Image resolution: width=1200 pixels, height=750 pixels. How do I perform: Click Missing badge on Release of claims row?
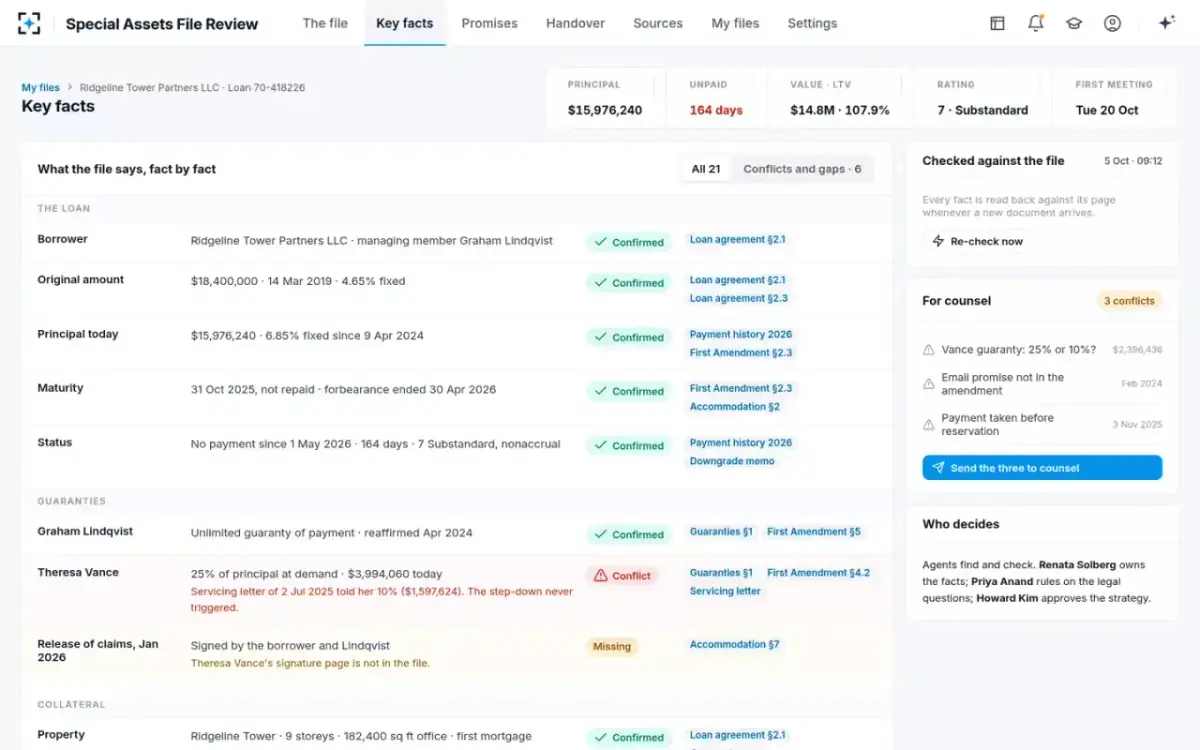[x=612, y=647]
